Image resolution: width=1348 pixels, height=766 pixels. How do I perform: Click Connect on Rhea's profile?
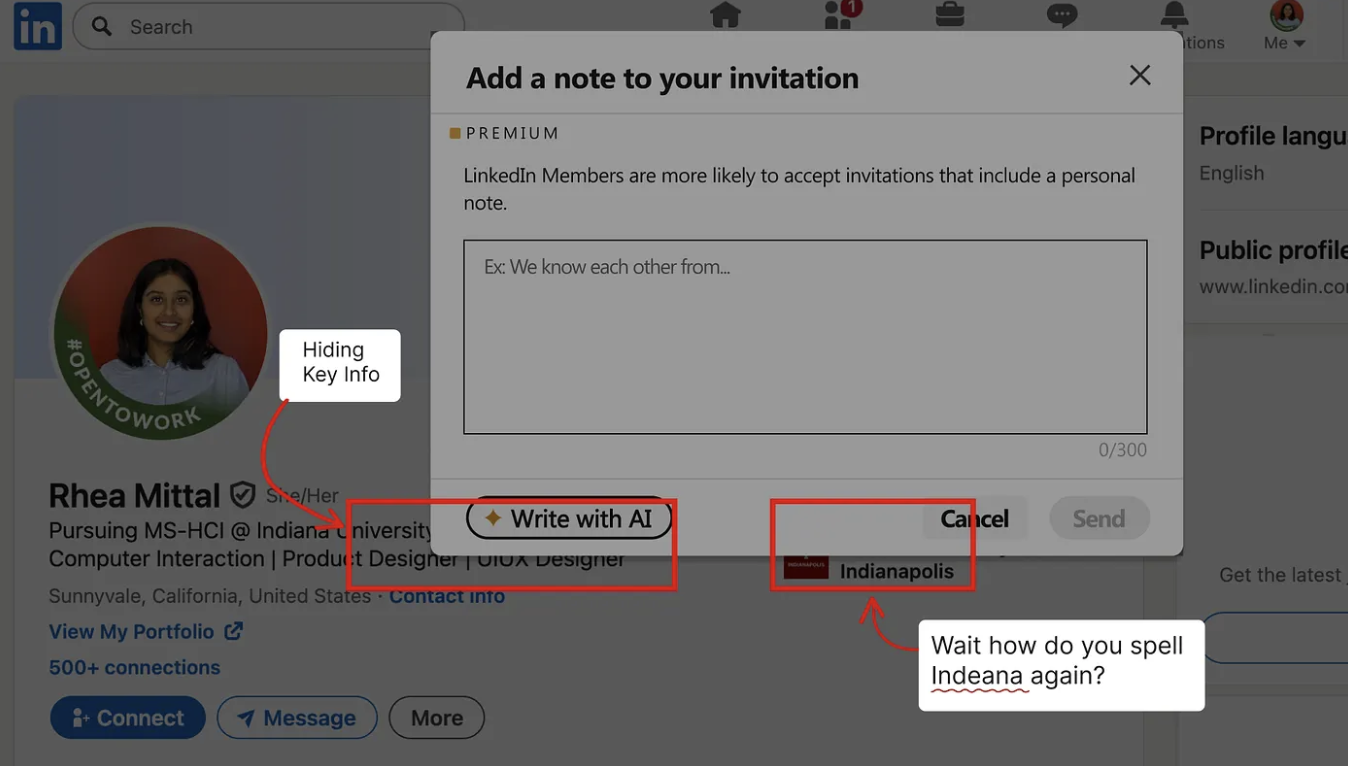[127, 717]
